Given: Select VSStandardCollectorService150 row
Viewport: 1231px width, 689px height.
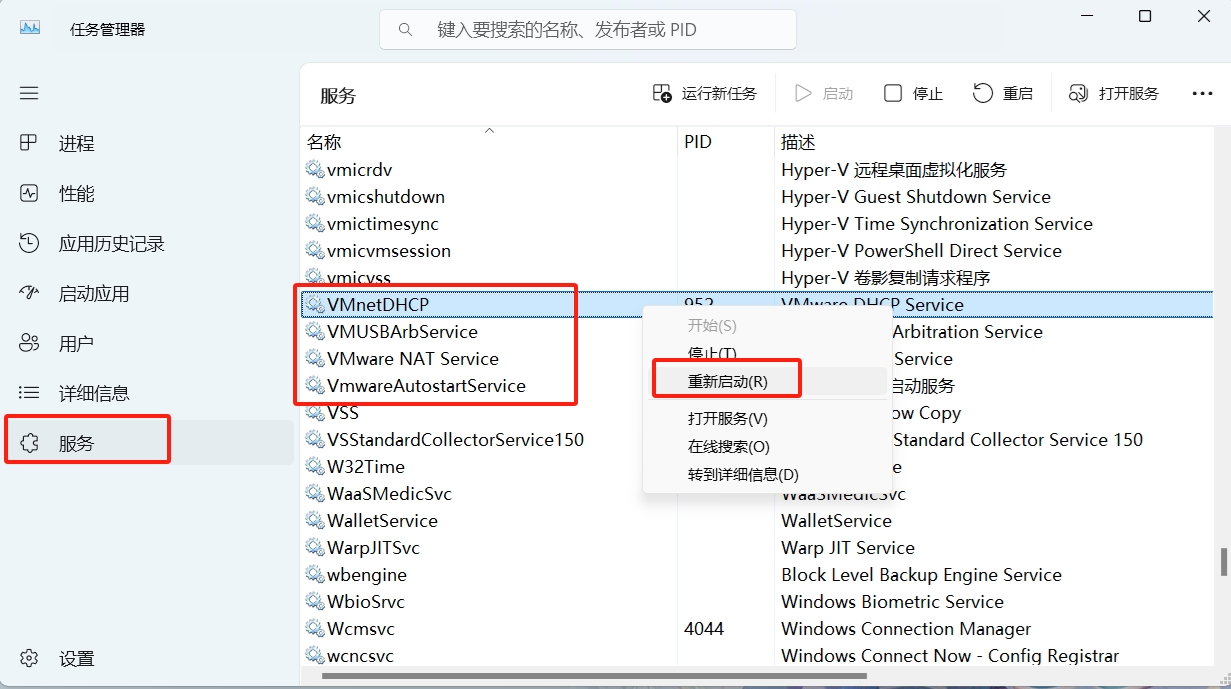Looking at the screenshot, I should click(756, 440).
